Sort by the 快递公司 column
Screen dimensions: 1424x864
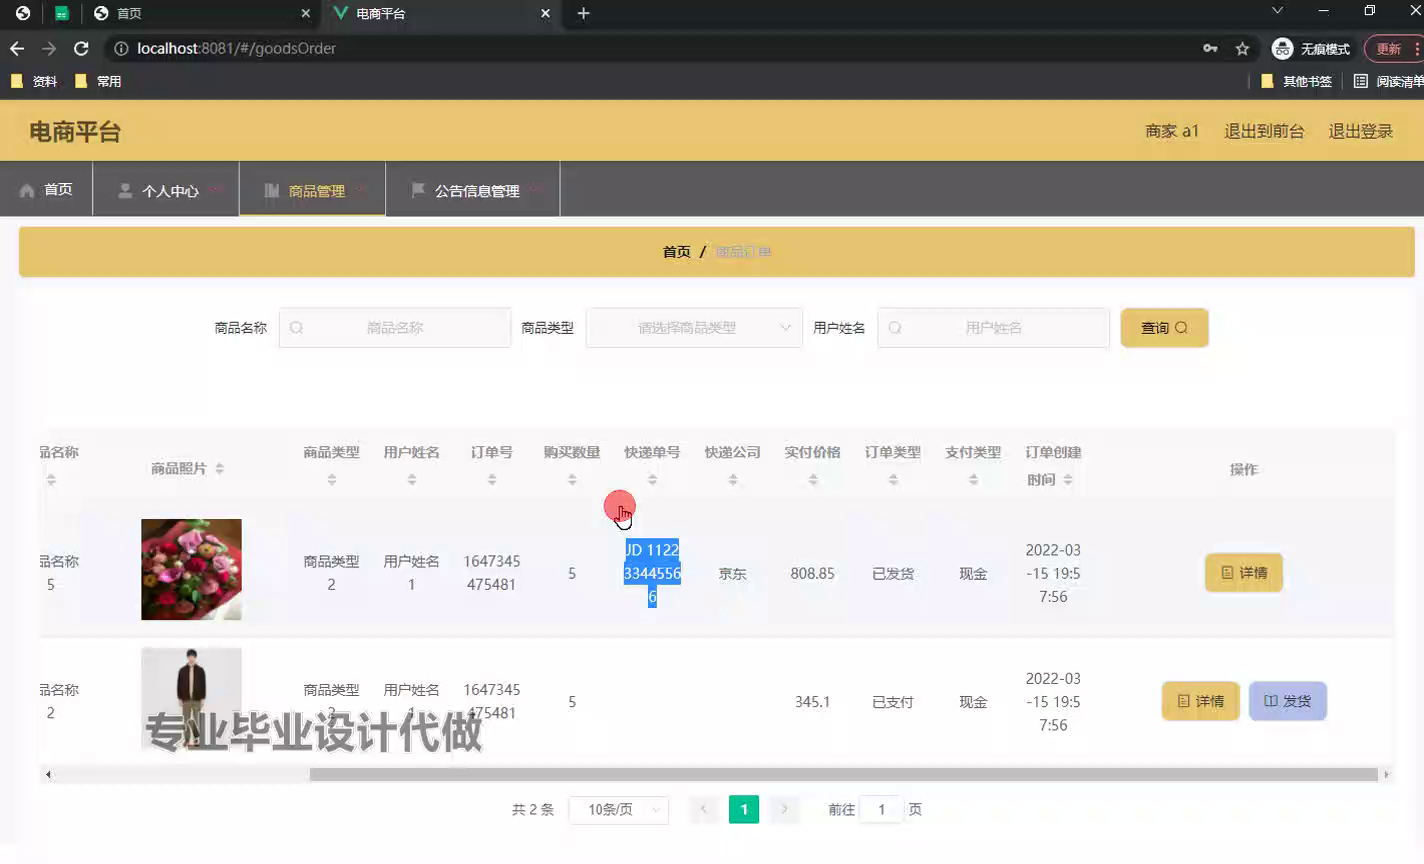click(733, 480)
